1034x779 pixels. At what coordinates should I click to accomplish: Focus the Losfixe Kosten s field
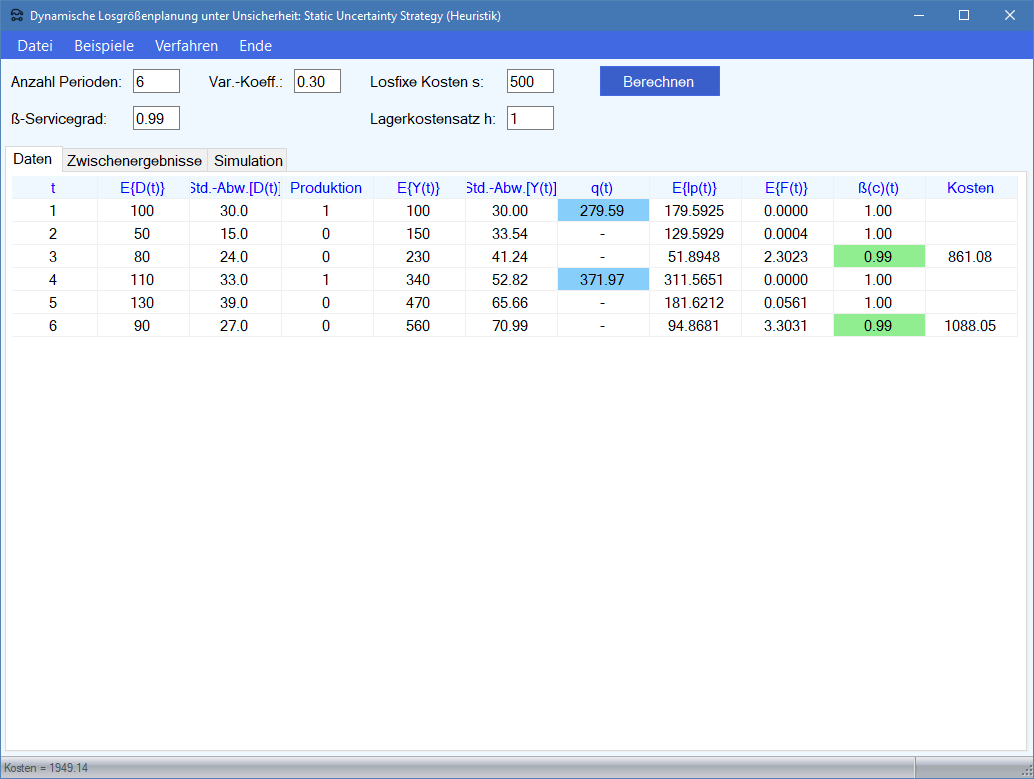530,82
